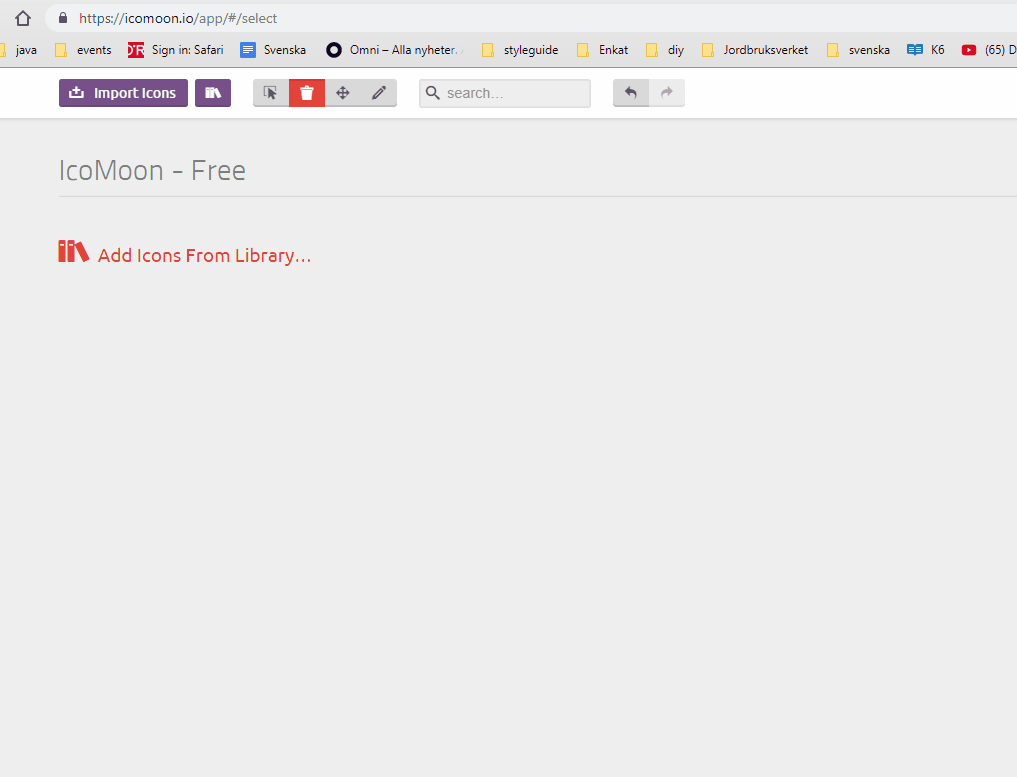Activate the red trash Remove tool

[x=307, y=93]
